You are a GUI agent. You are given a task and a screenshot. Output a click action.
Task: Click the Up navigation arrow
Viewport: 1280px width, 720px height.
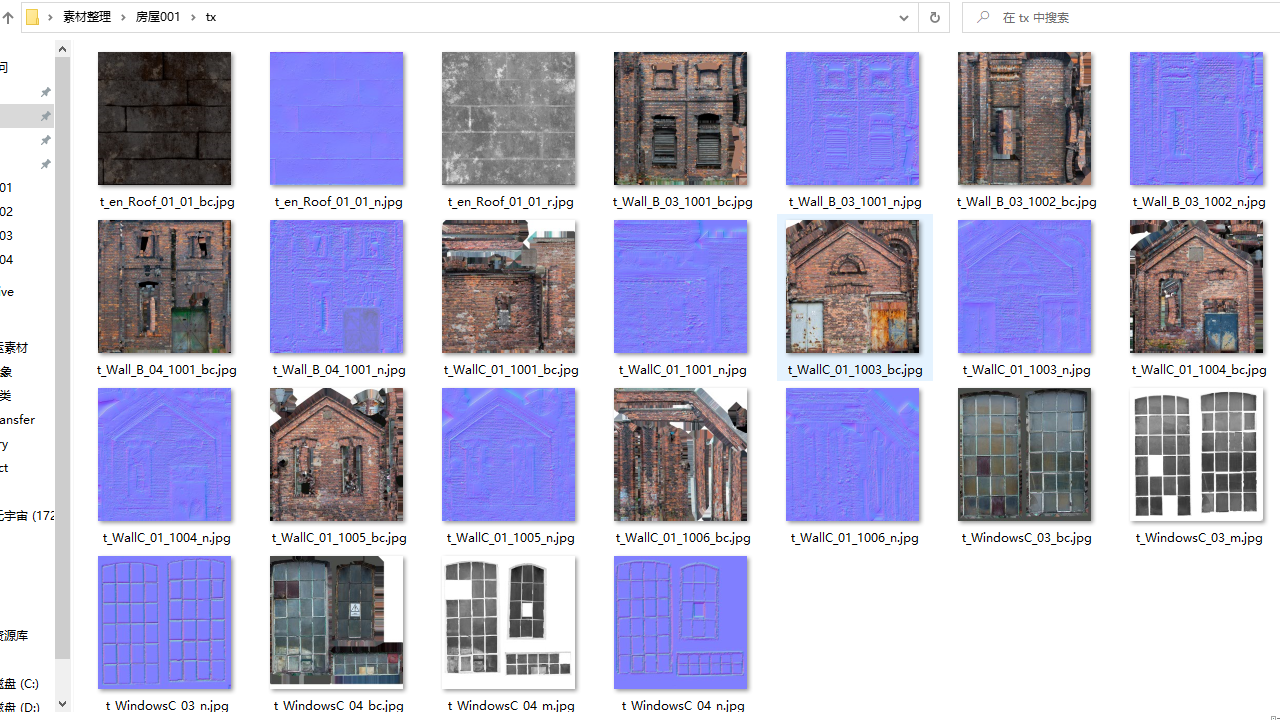pyautogui.click(x=8, y=18)
